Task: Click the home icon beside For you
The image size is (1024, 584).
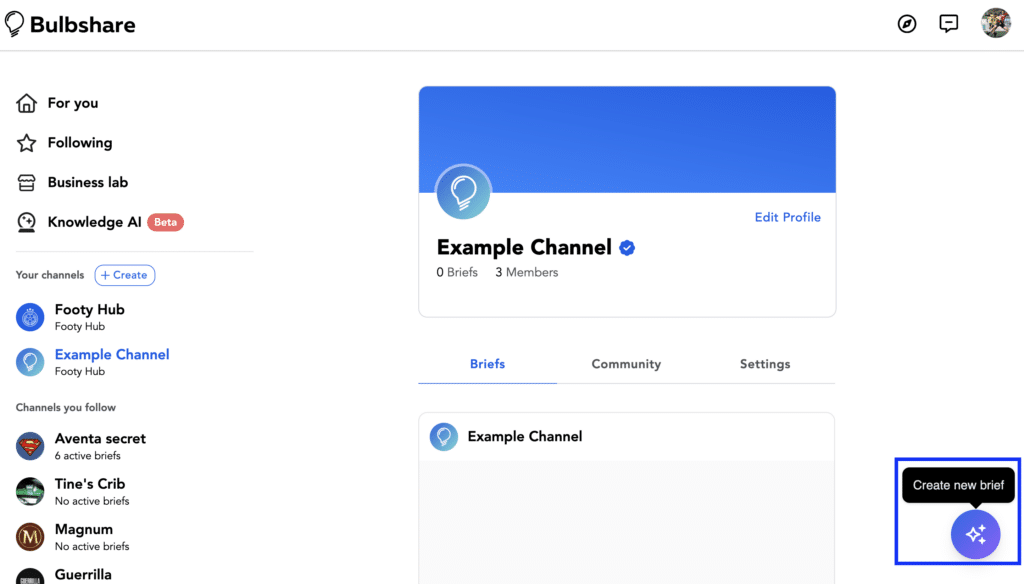Action: click(27, 103)
